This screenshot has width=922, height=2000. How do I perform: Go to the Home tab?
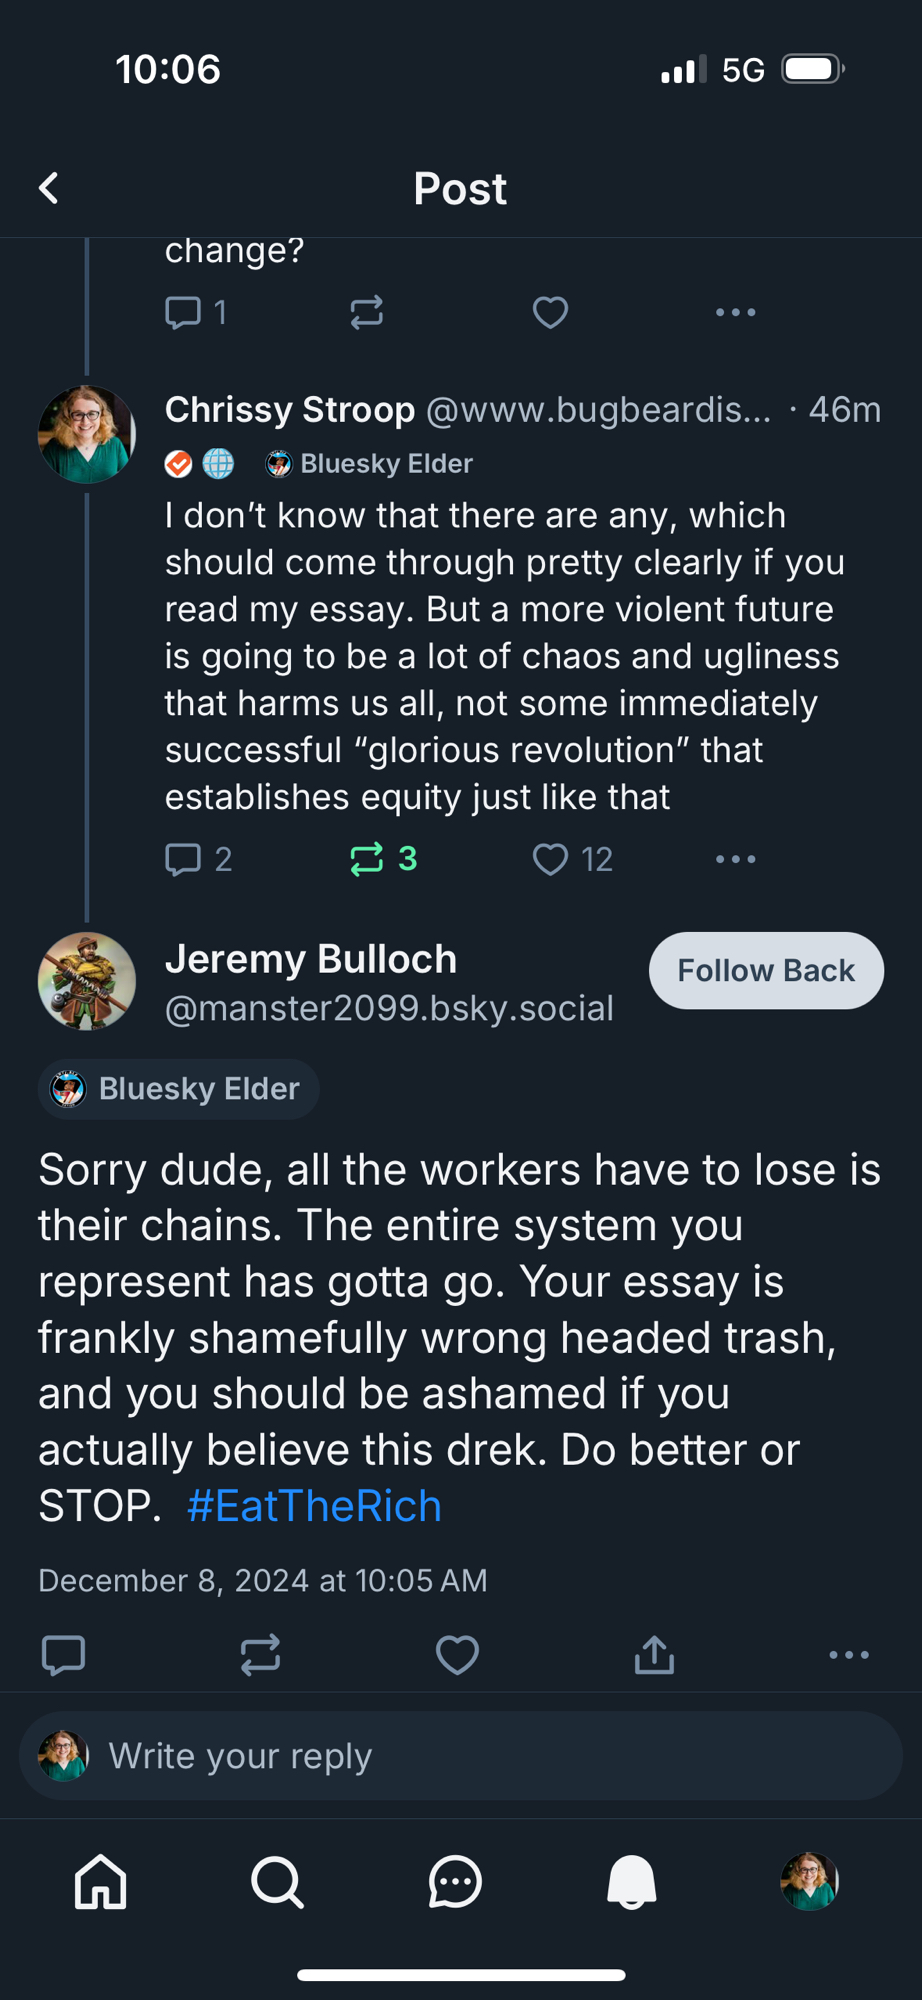(101, 1882)
